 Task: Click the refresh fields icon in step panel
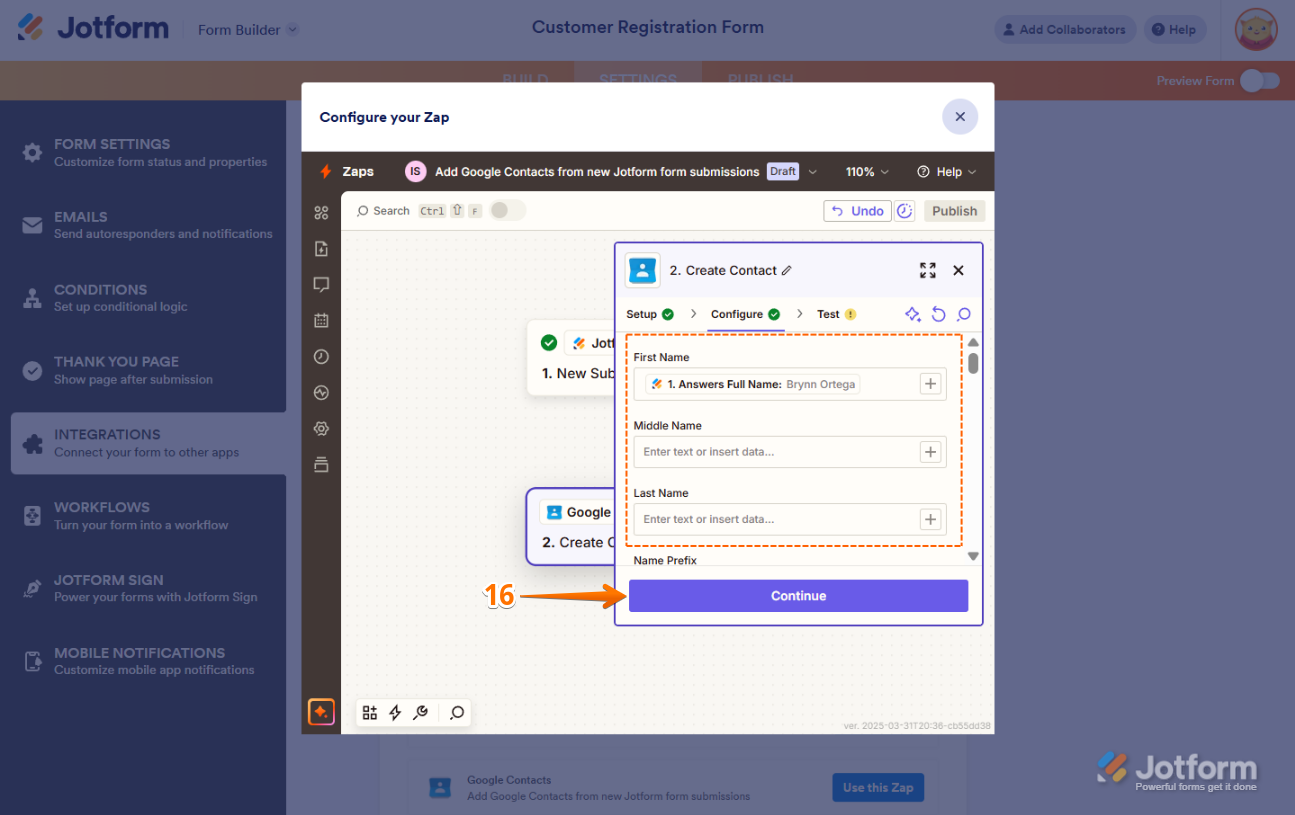(939, 314)
